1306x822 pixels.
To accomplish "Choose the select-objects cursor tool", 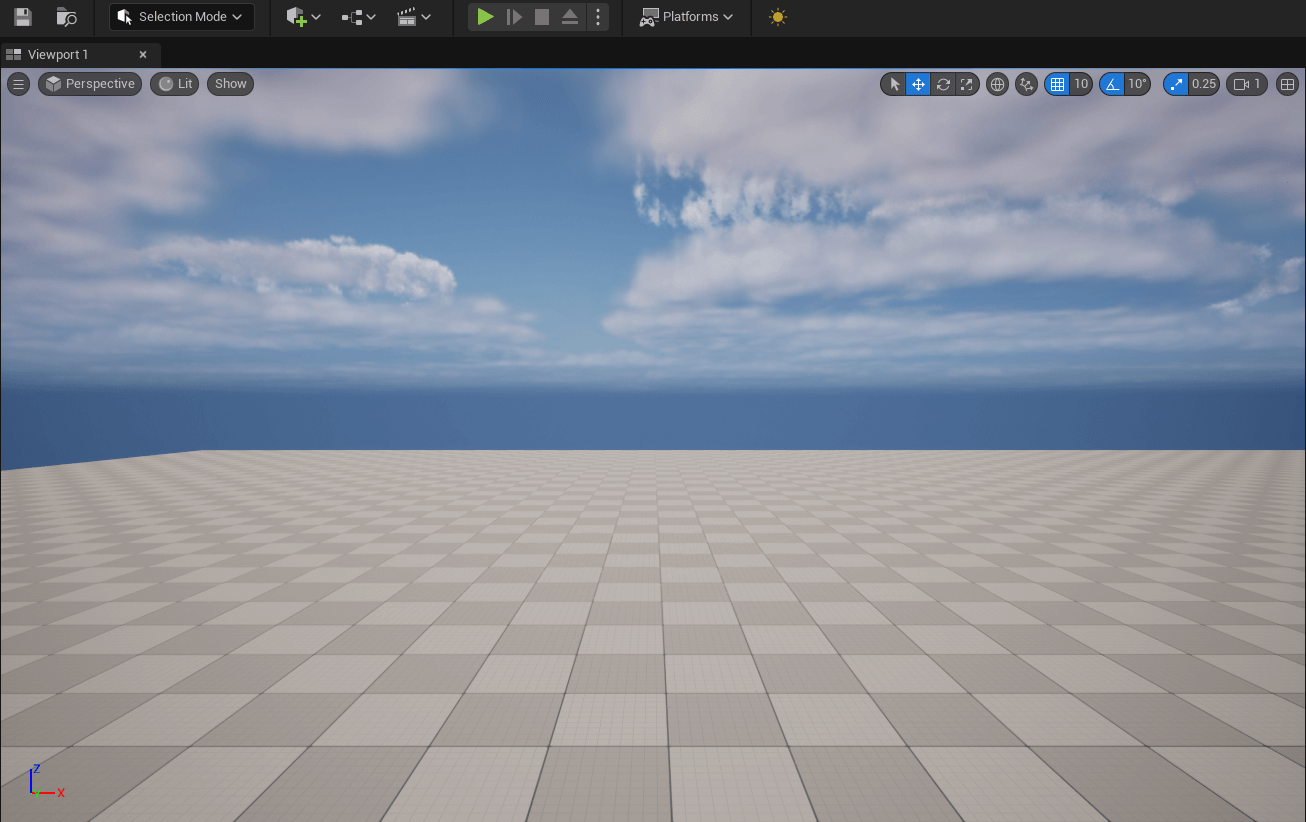I will tap(894, 84).
